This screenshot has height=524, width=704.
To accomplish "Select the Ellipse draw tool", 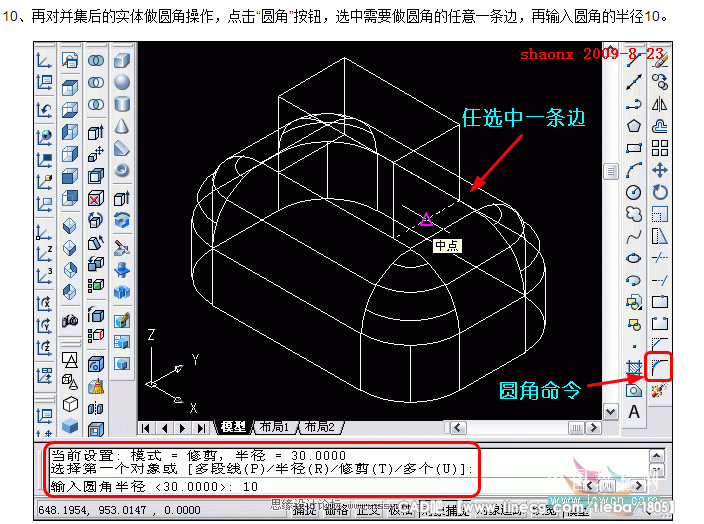I will pyautogui.click(x=634, y=258).
